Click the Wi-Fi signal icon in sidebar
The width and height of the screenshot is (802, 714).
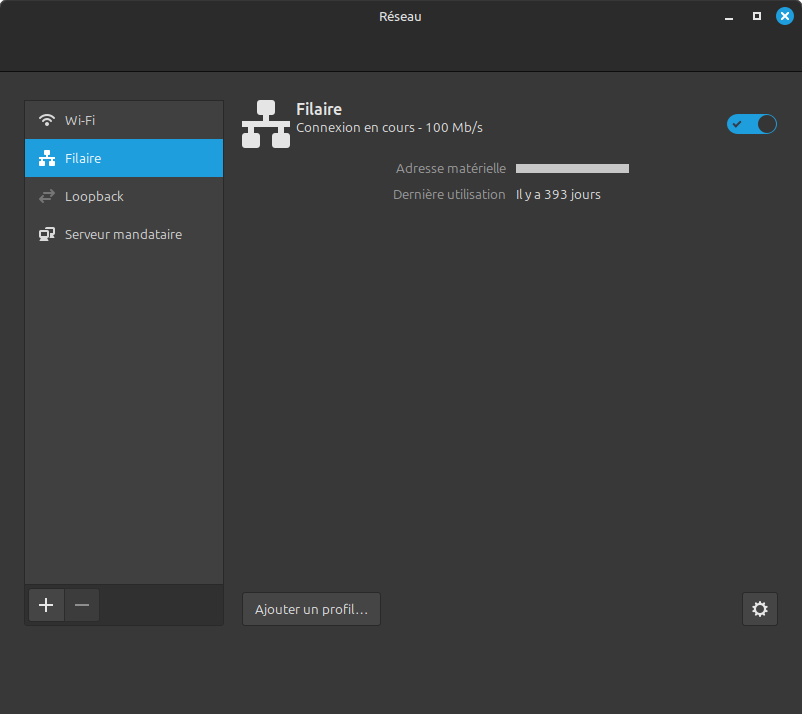coord(46,120)
